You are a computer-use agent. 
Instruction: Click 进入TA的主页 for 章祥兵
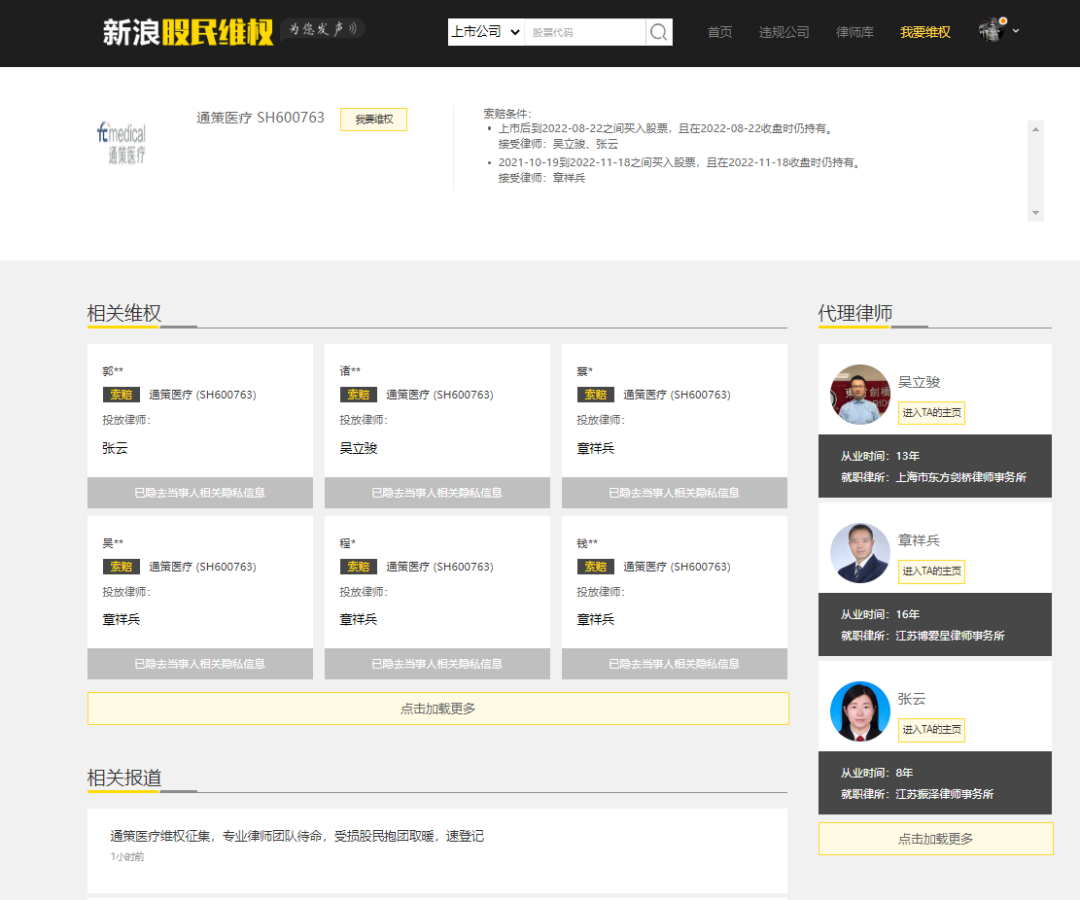pos(931,571)
